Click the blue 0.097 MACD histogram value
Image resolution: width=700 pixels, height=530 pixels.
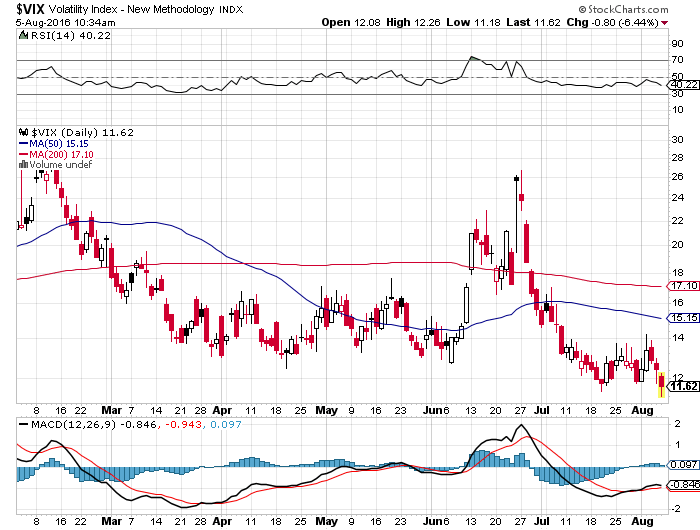[225, 424]
